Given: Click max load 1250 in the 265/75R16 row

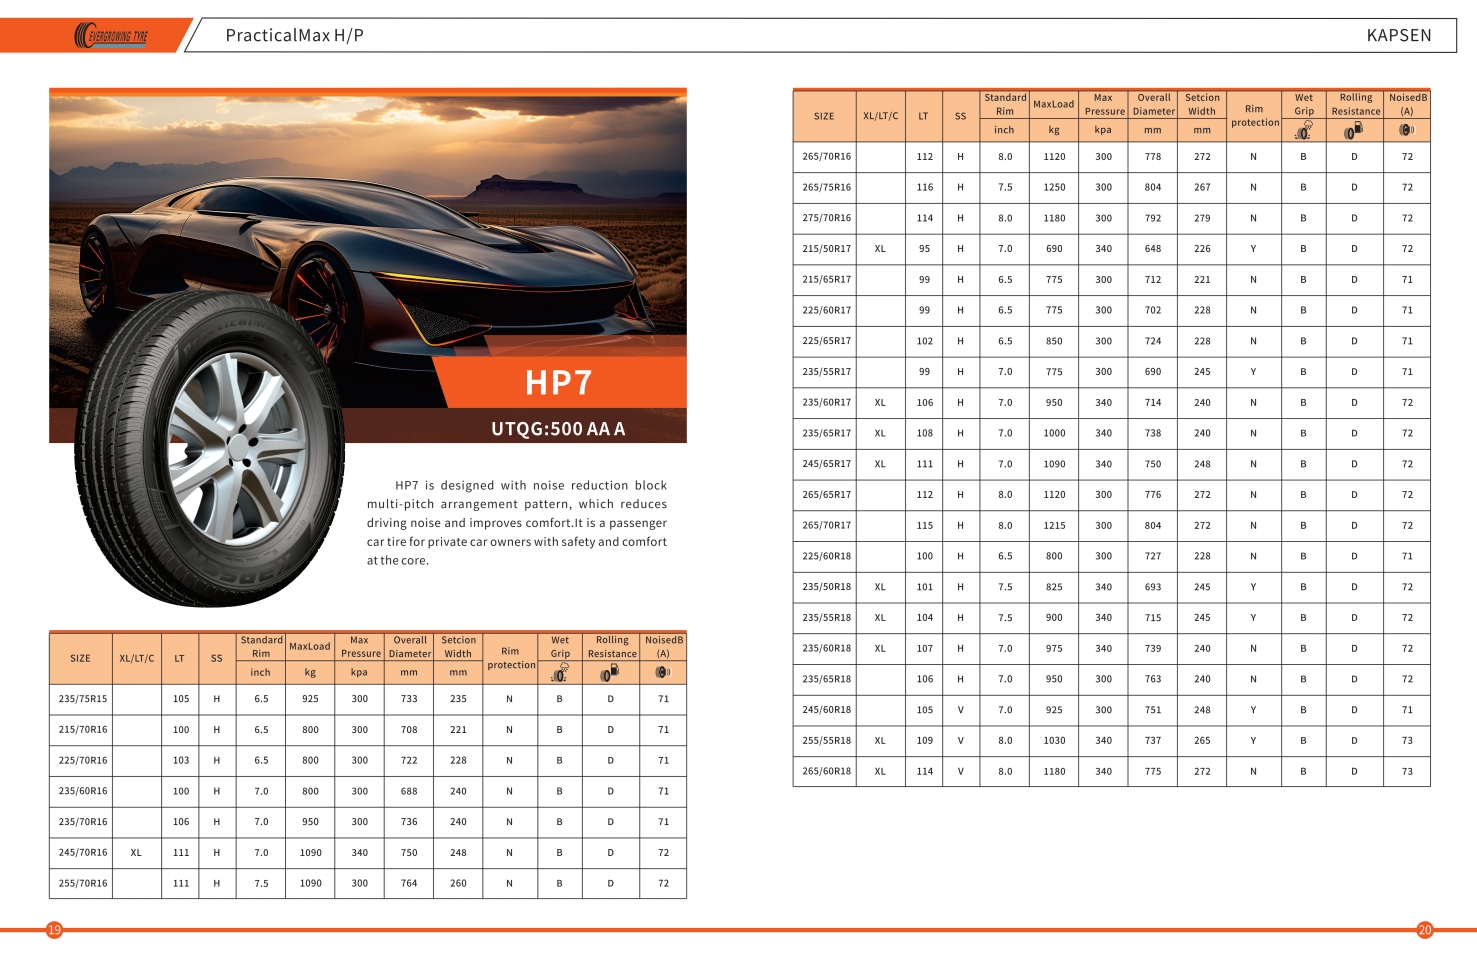Looking at the screenshot, I should tap(1054, 187).
